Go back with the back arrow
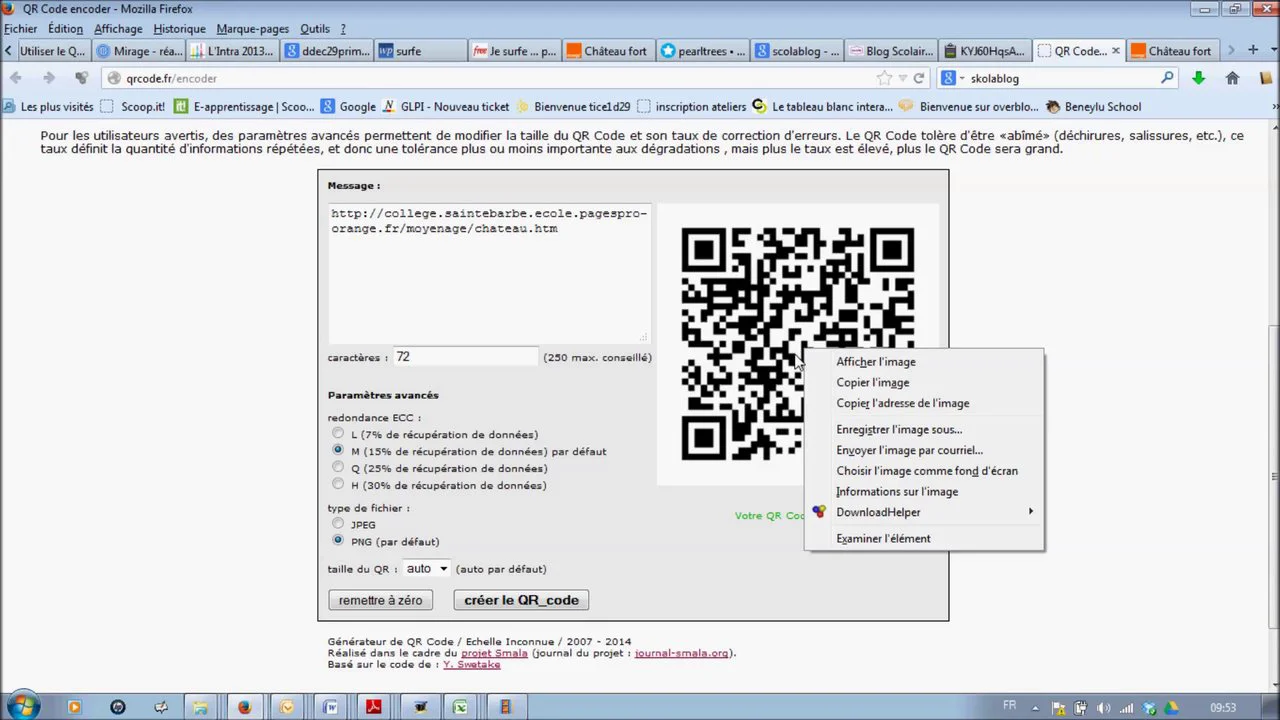This screenshot has width=1280, height=720. pos(15,78)
